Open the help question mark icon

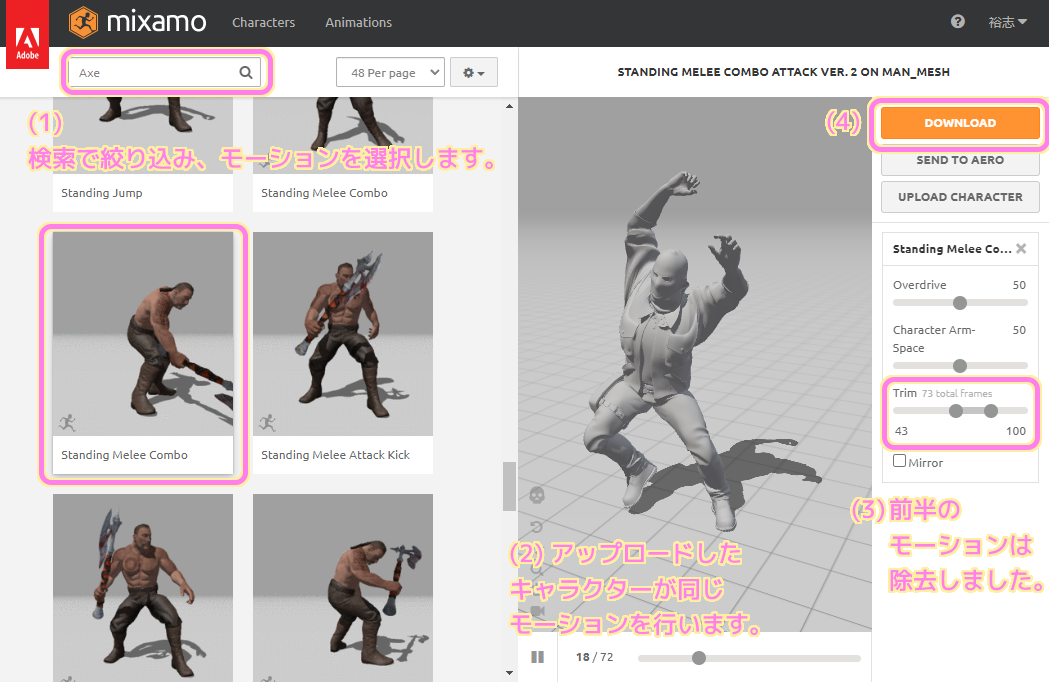957,21
